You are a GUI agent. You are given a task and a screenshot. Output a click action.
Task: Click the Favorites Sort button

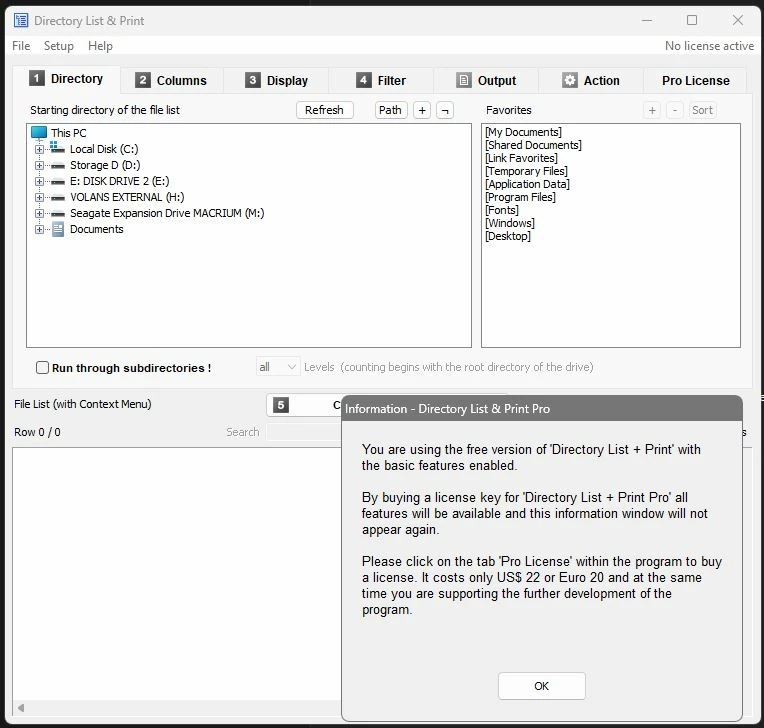(702, 110)
